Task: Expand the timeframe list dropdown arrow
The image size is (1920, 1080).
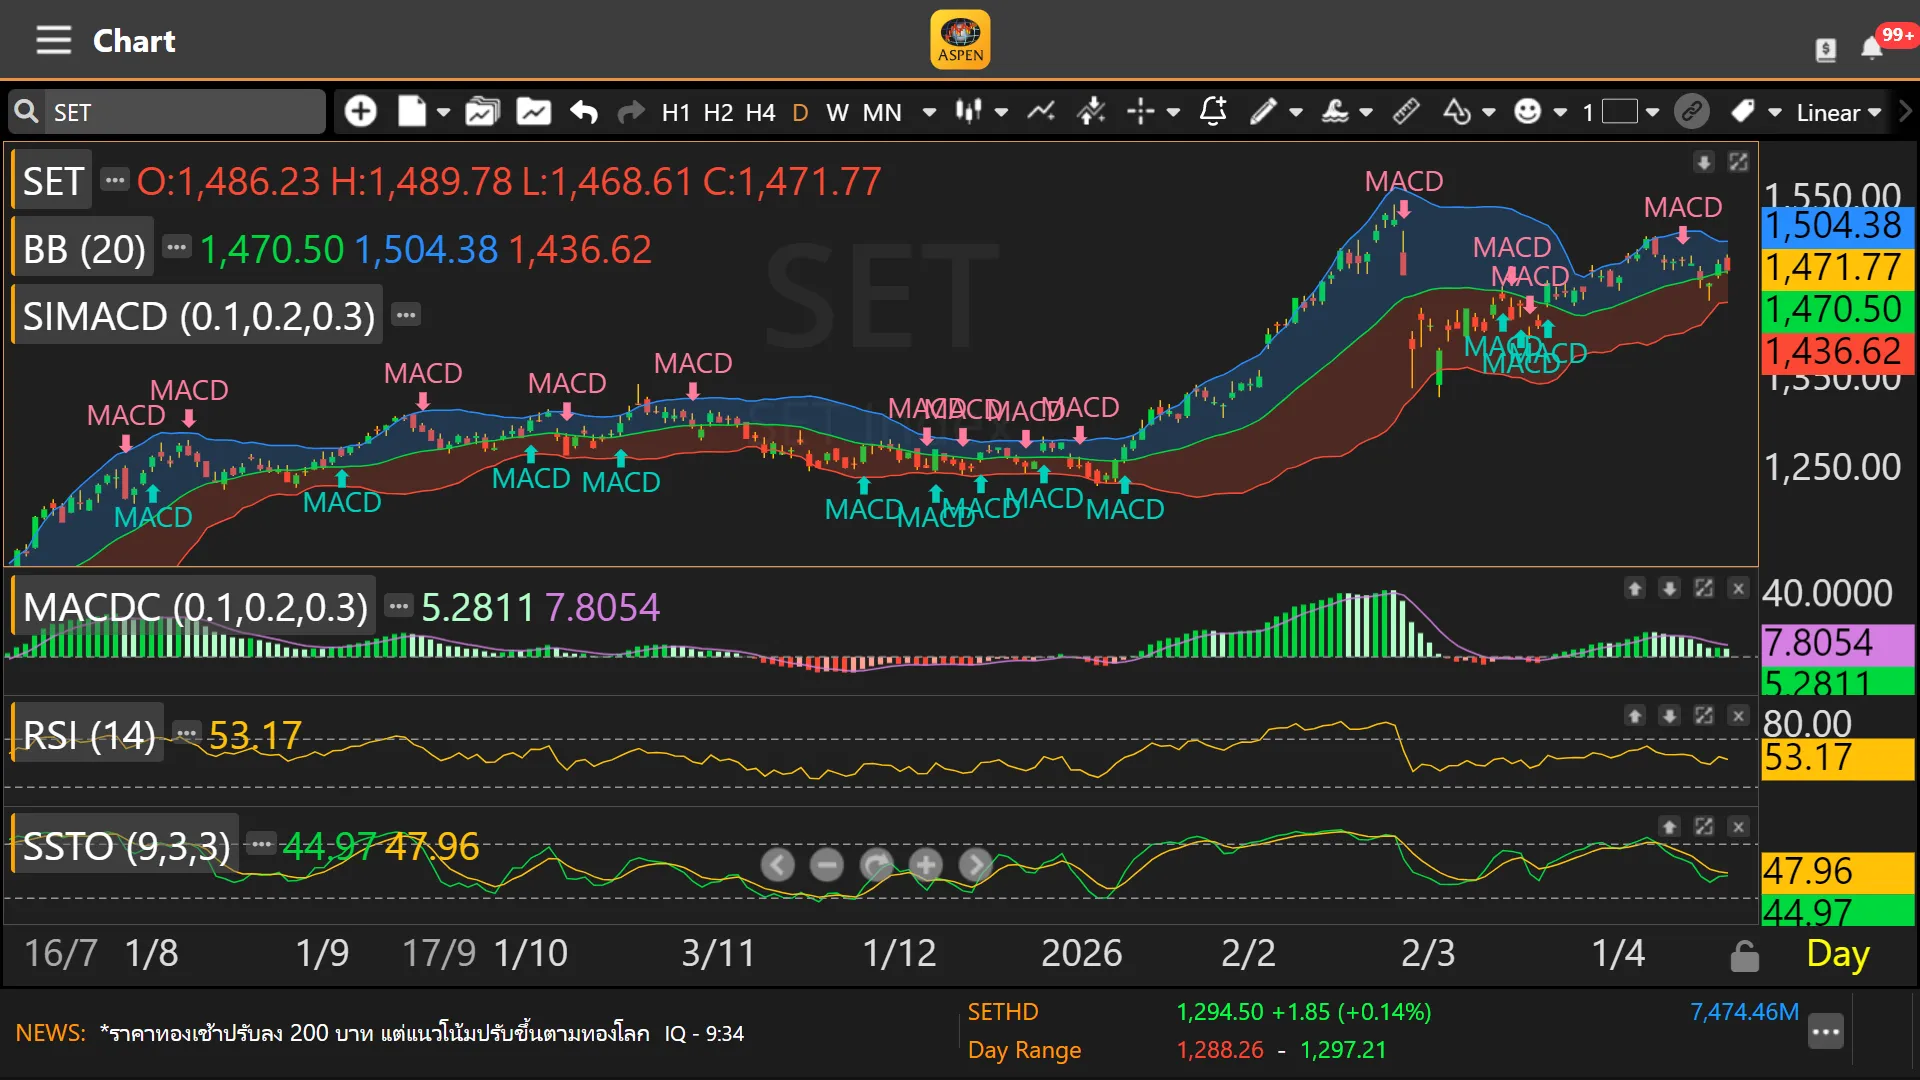Action: click(x=929, y=112)
